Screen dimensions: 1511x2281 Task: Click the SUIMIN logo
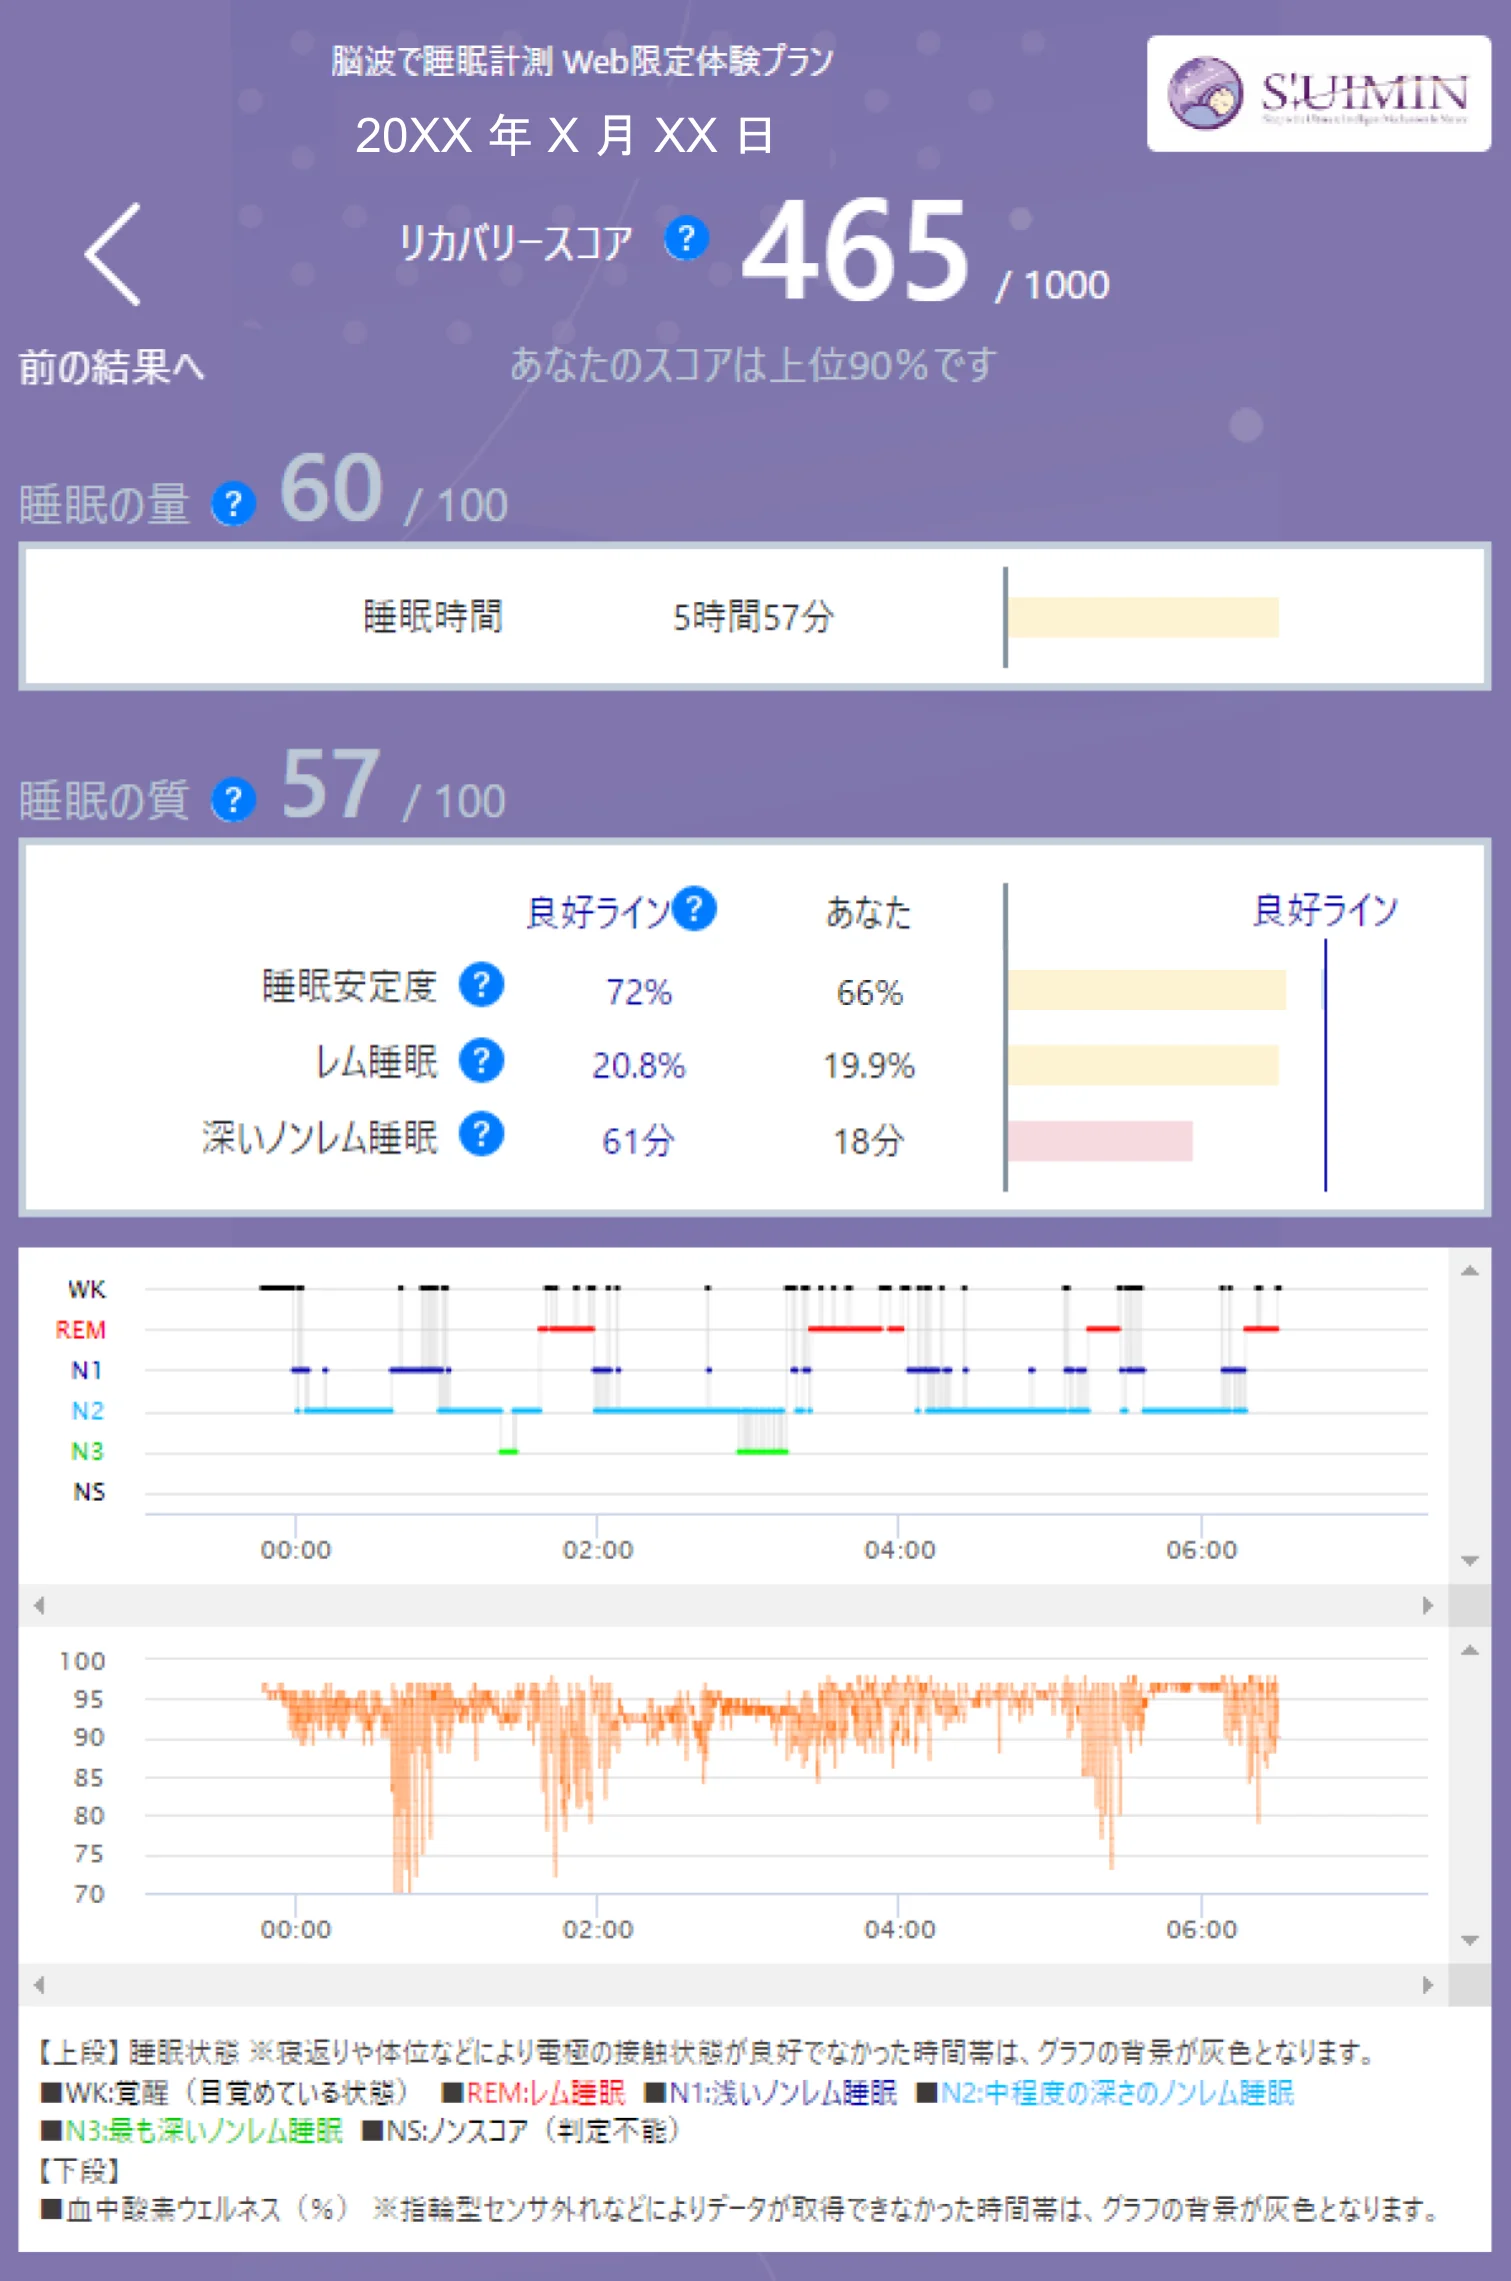click(1318, 94)
